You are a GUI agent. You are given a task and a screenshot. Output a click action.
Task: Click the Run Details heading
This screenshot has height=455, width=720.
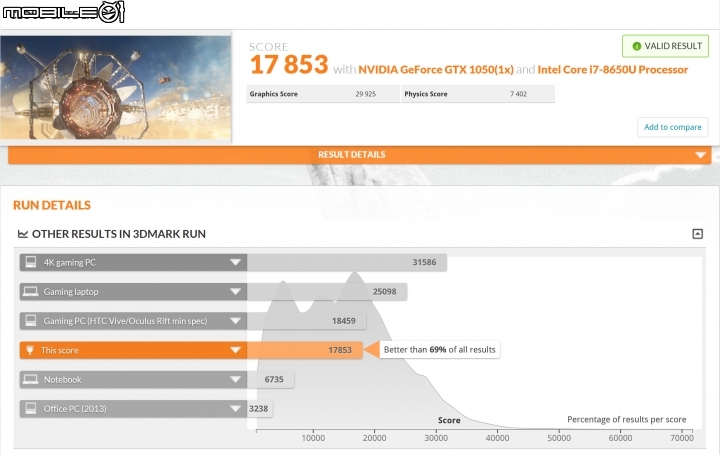(52, 205)
